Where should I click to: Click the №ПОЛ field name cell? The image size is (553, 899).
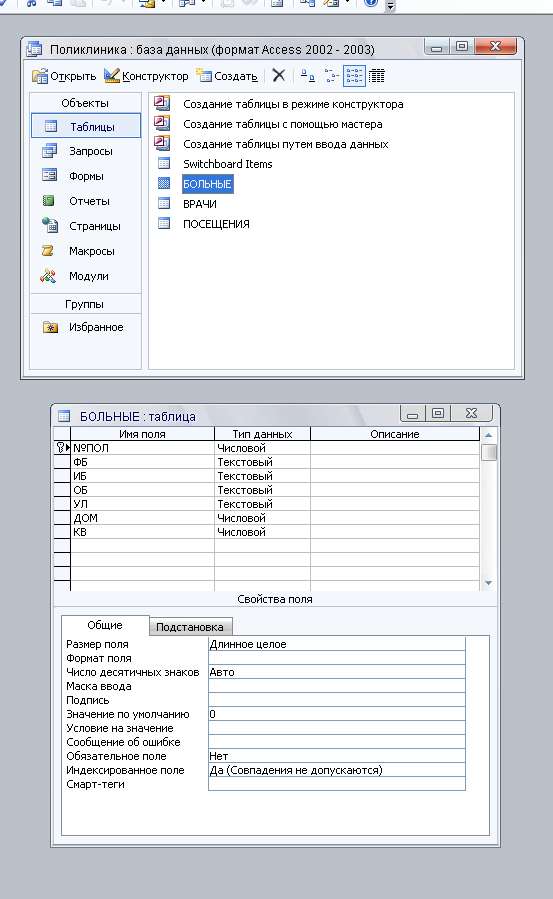(142, 448)
